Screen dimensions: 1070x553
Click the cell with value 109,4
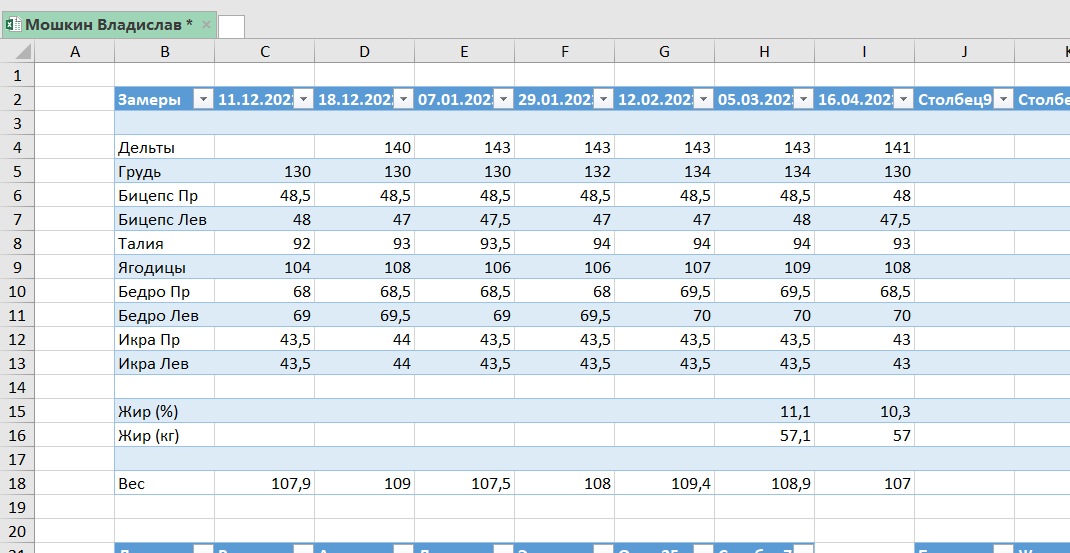(665, 484)
